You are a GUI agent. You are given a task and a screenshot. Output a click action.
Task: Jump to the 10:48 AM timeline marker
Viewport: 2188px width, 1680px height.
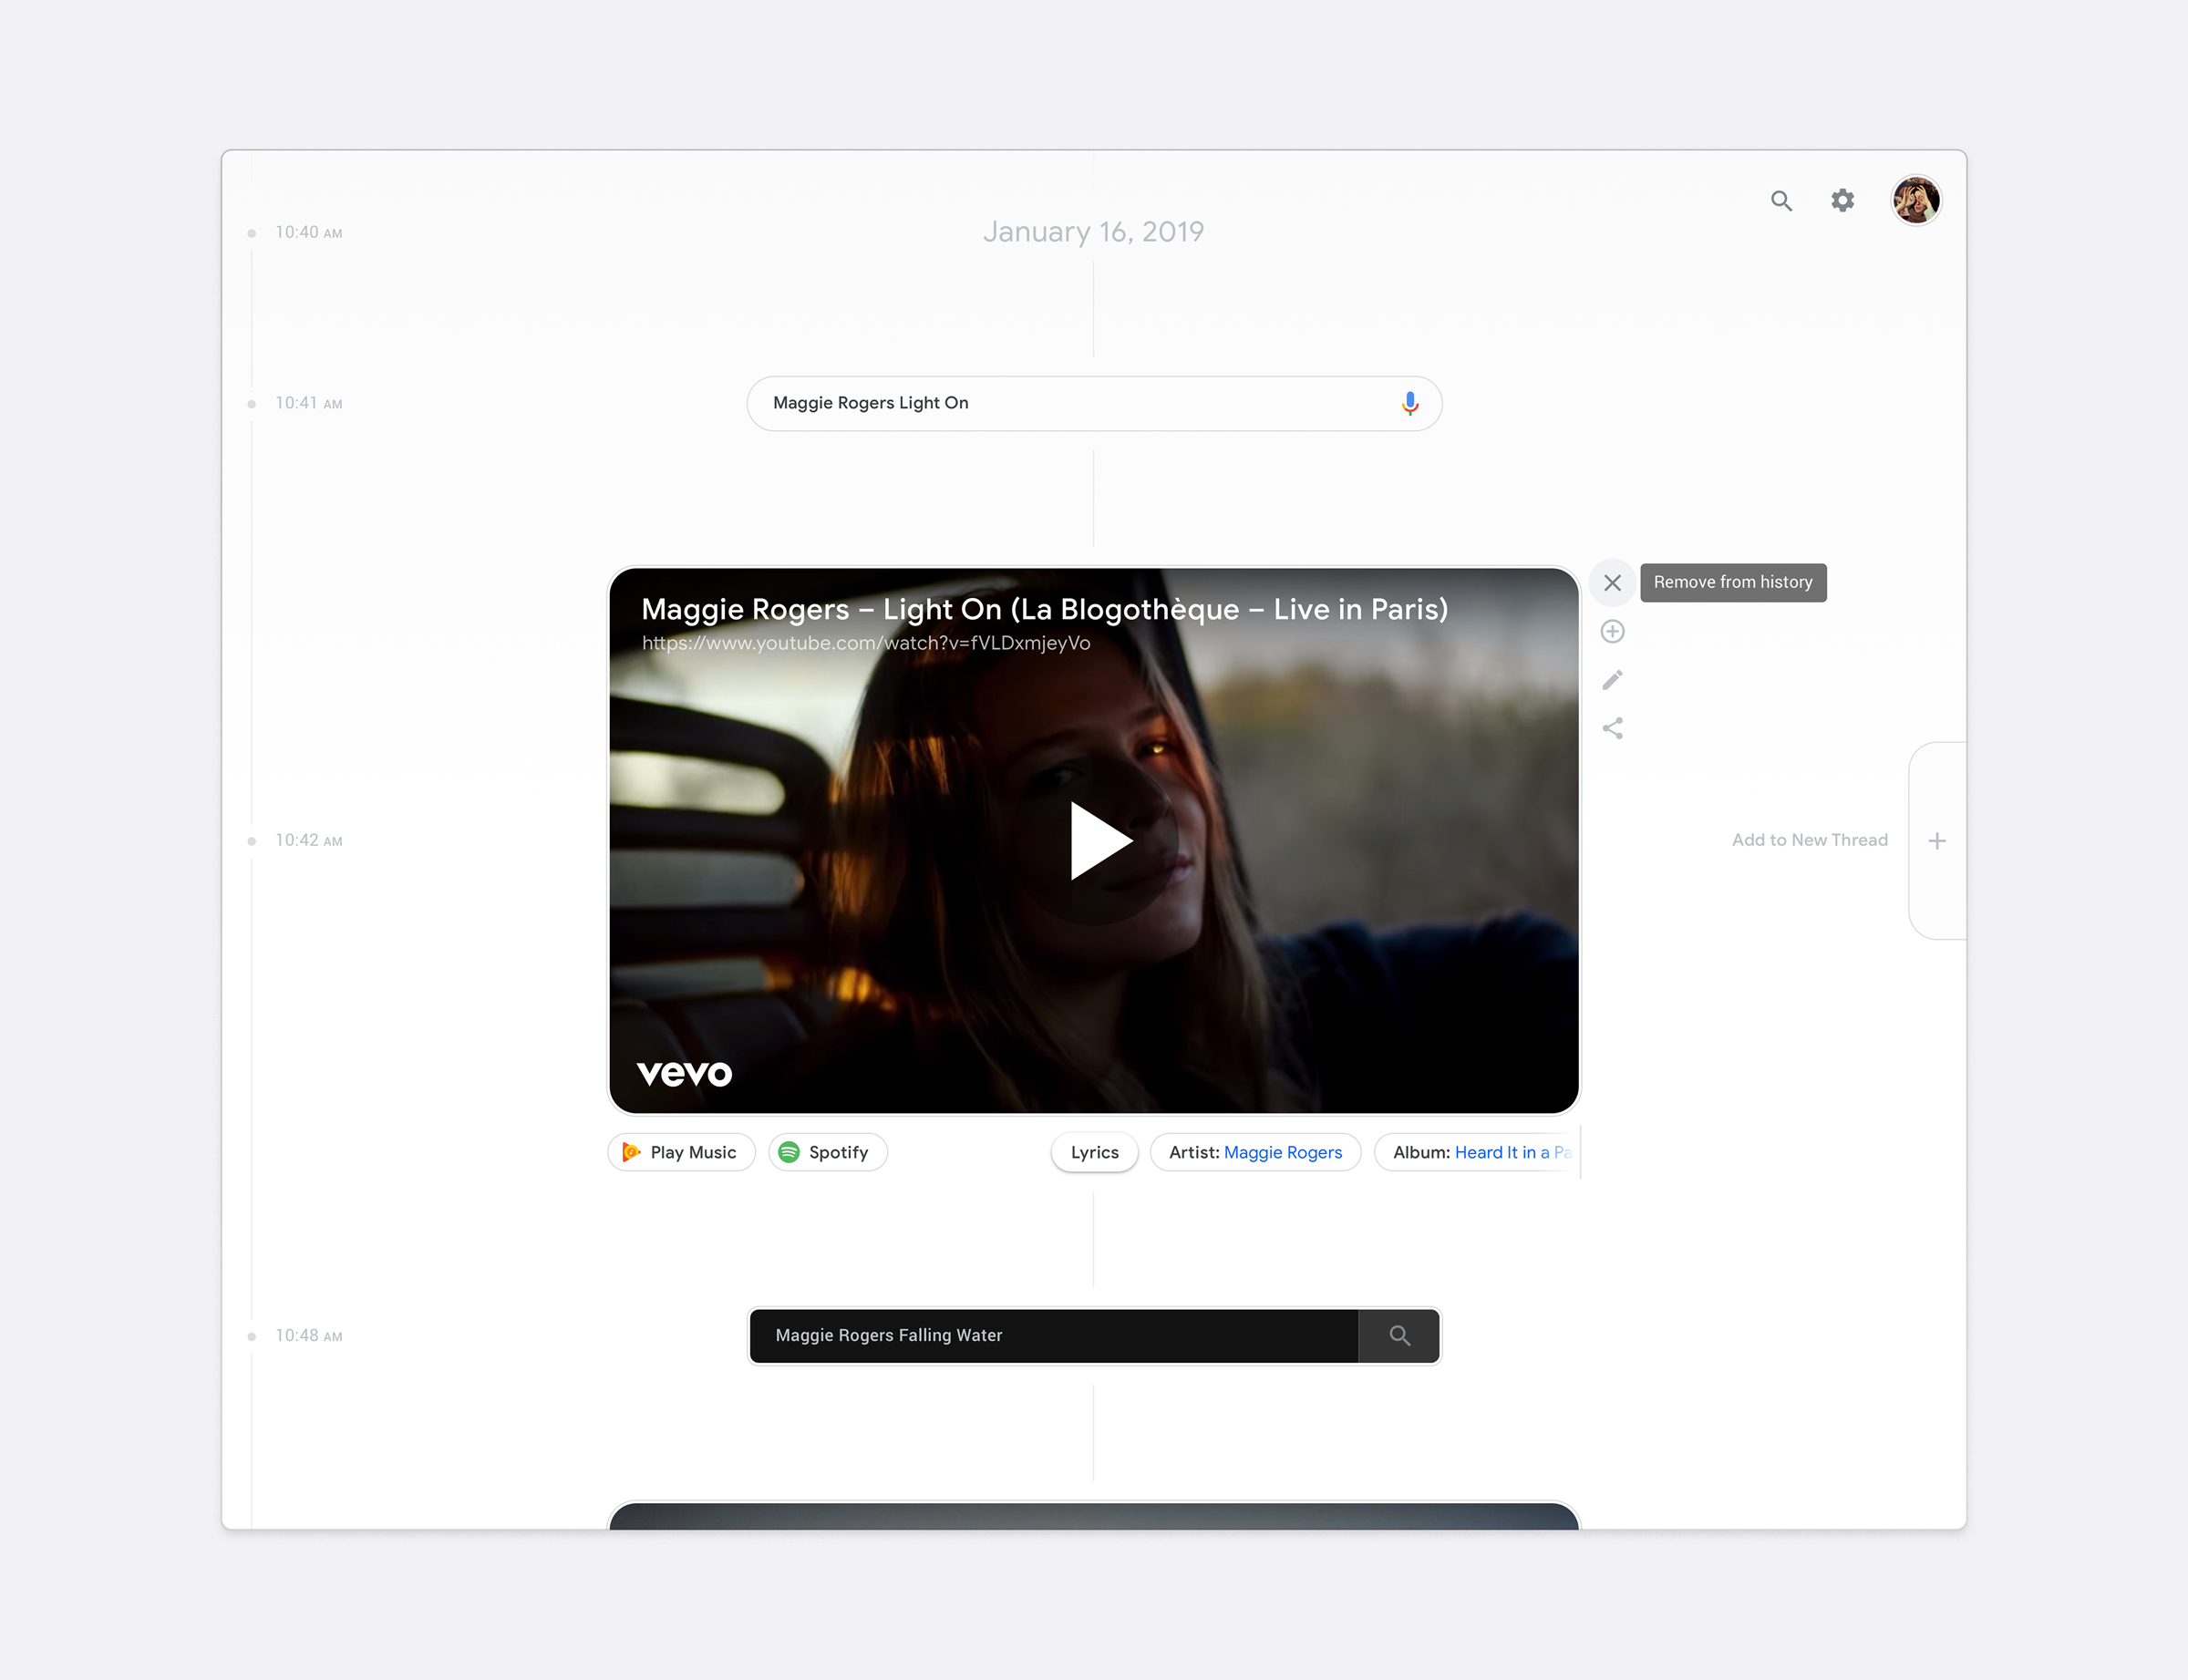tap(308, 1336)
